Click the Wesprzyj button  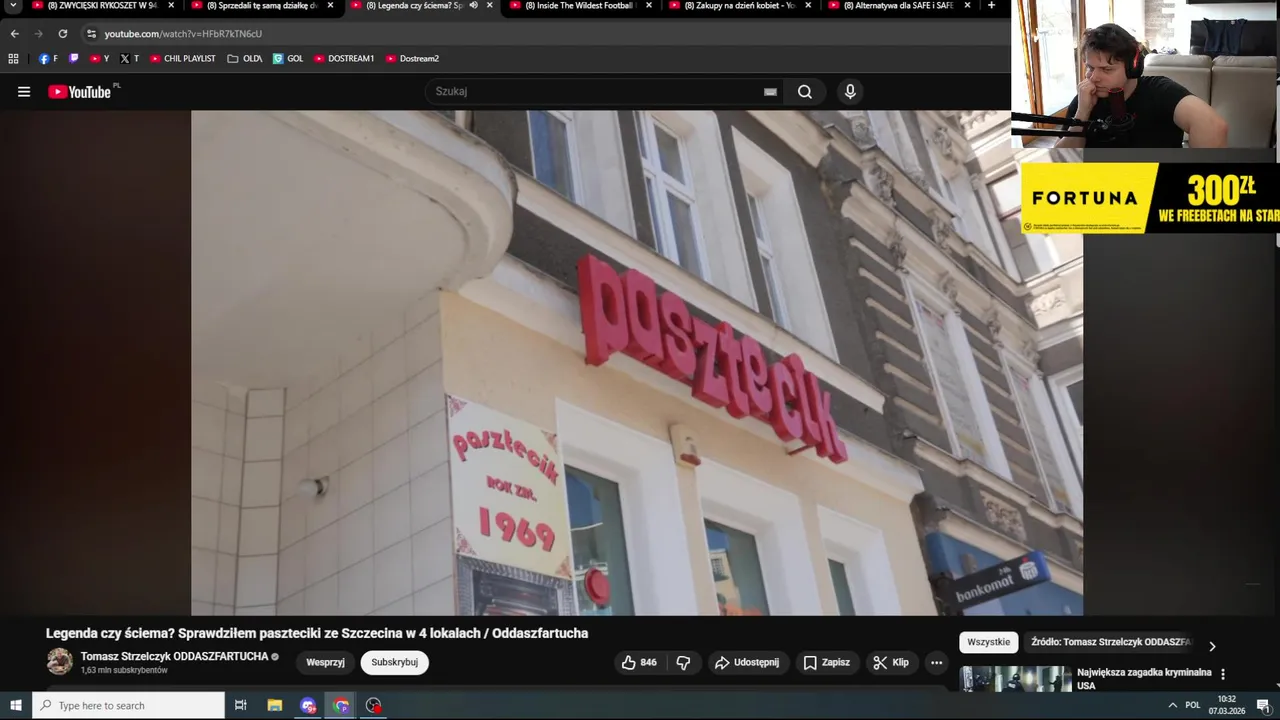point(325,662)
